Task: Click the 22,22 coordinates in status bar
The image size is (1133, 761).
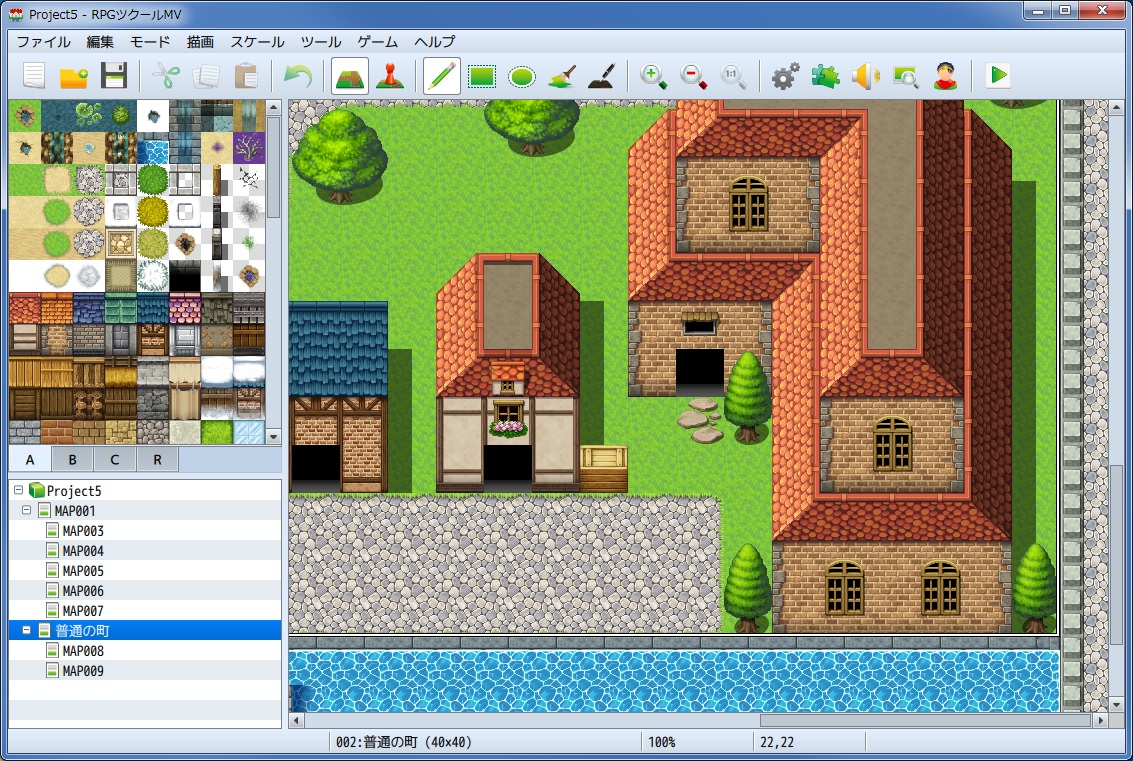Action: pos(777,742)
